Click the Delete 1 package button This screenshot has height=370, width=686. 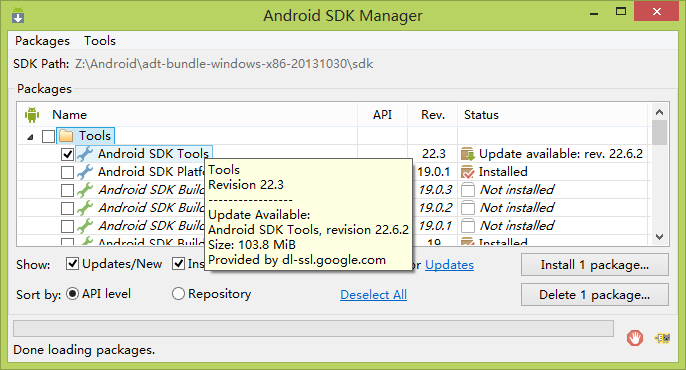tap(595, 294)
